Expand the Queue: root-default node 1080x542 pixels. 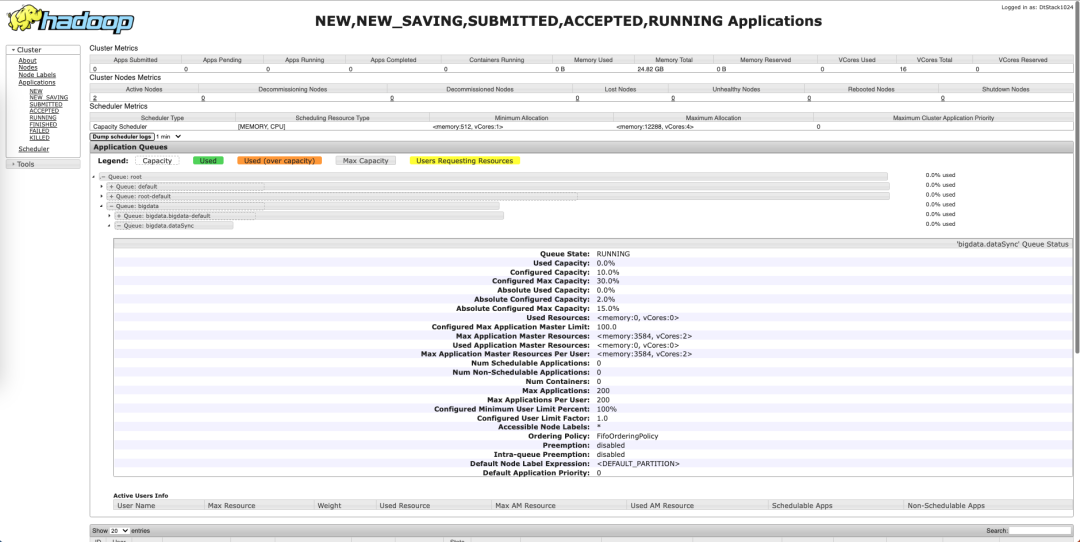(x=112, y=197)
